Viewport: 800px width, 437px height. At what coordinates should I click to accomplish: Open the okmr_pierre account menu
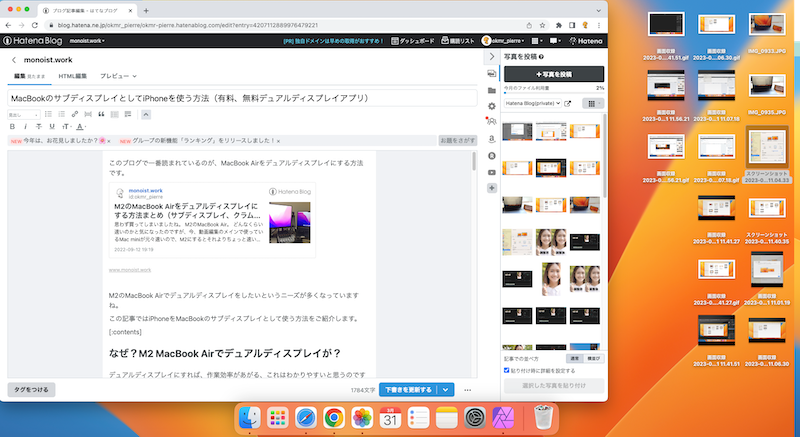[503, 41]
